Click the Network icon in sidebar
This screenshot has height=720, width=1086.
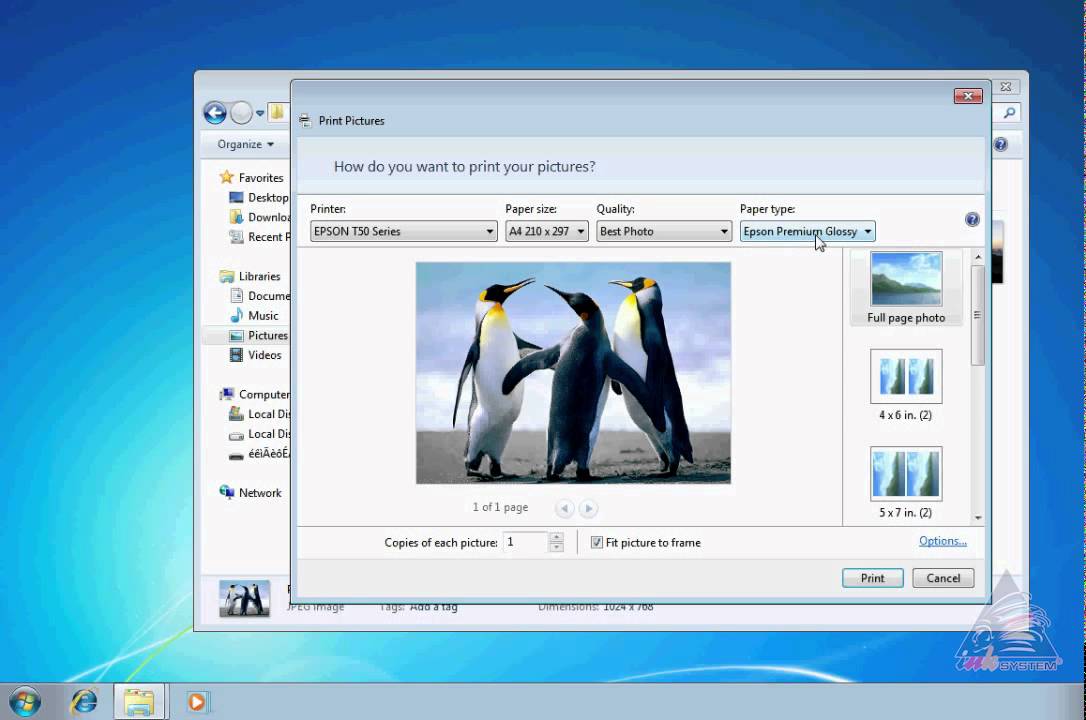(x=226, y=492)
